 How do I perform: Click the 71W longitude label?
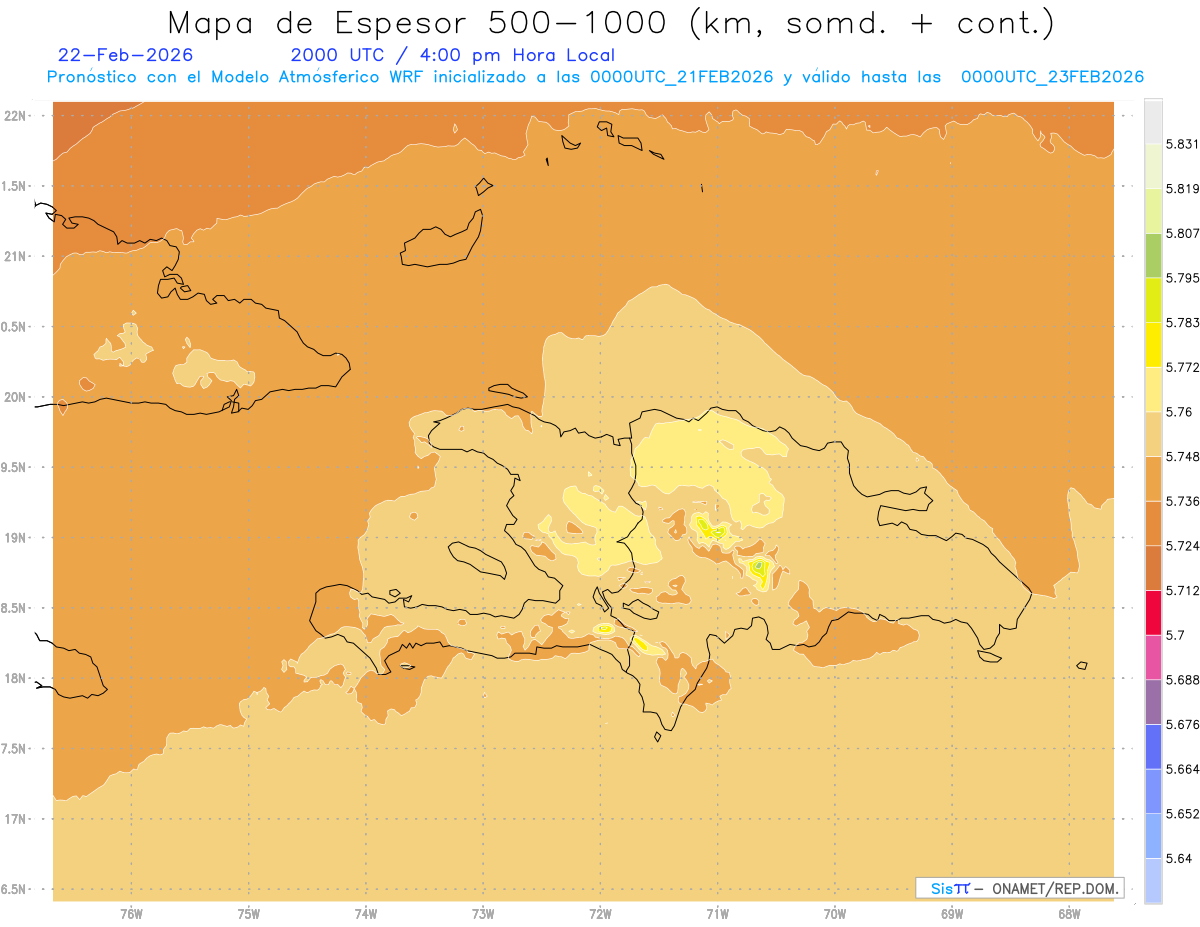click(717, 914)
